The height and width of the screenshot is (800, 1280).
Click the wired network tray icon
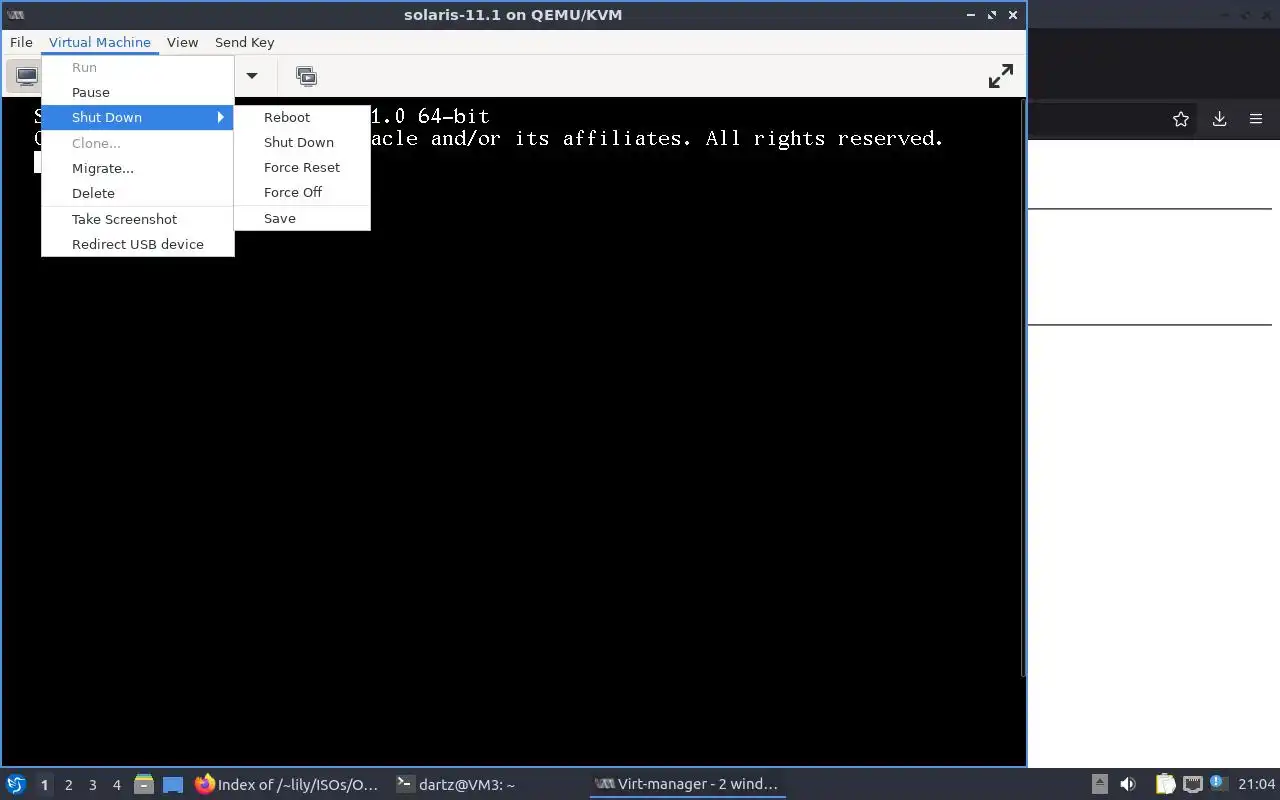click(x=1192, y=785)
